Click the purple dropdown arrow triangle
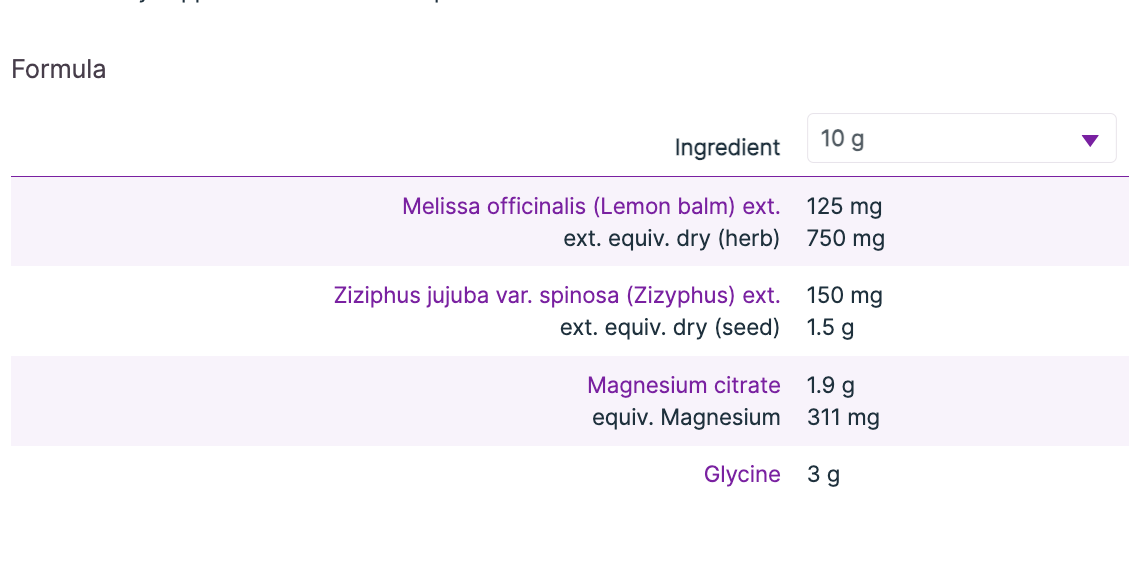 click(1090, 140)
